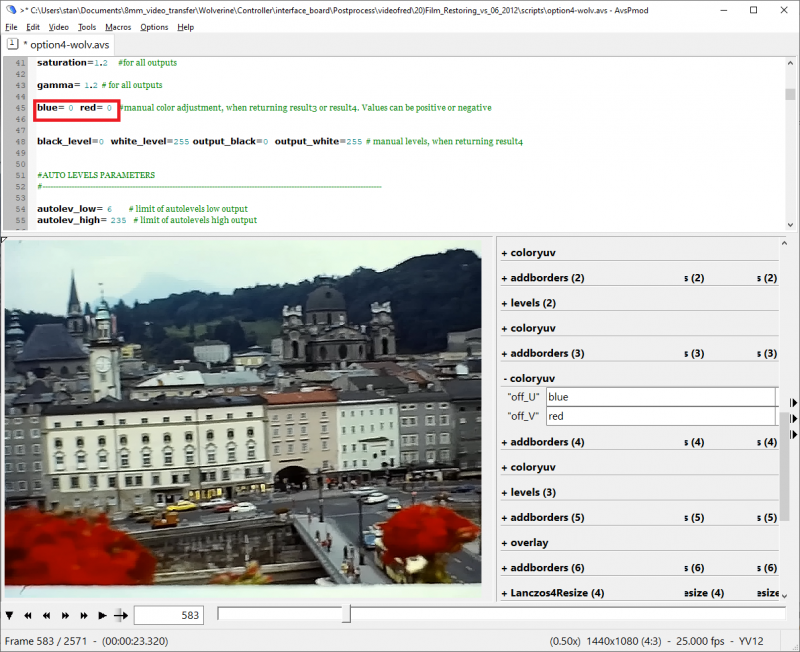Click the #AUTO LEVELS PARAMETERS comment
Viewport: 800px width, 652px height.
[x=96, y=175]
